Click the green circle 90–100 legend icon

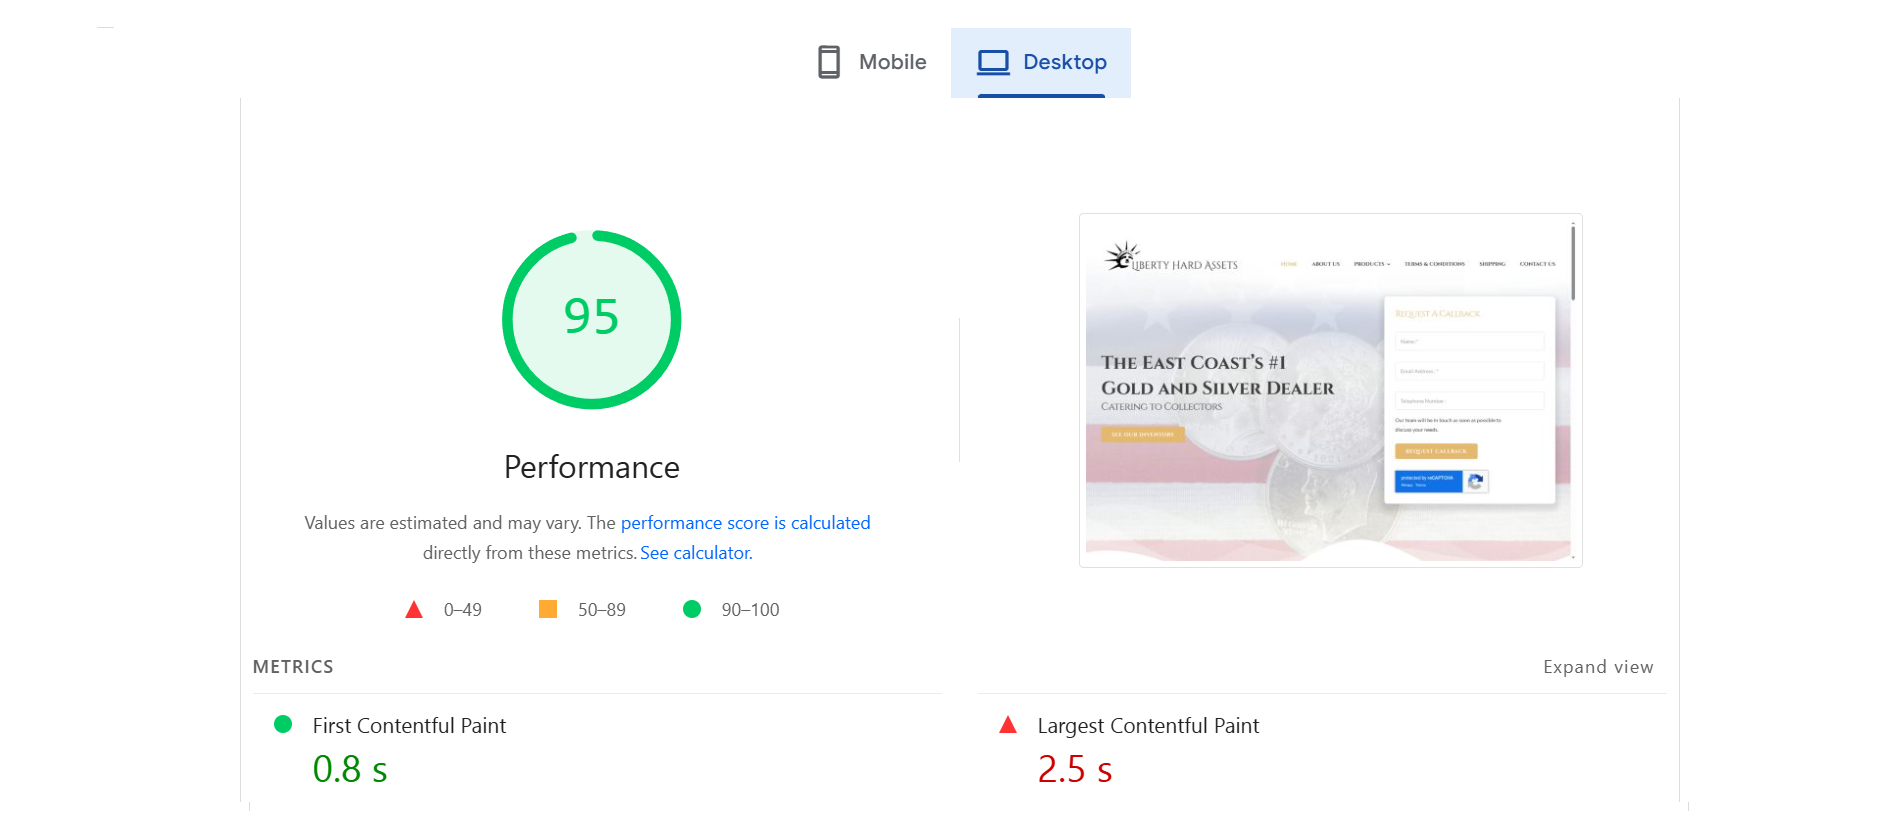[x=692, y=609]
